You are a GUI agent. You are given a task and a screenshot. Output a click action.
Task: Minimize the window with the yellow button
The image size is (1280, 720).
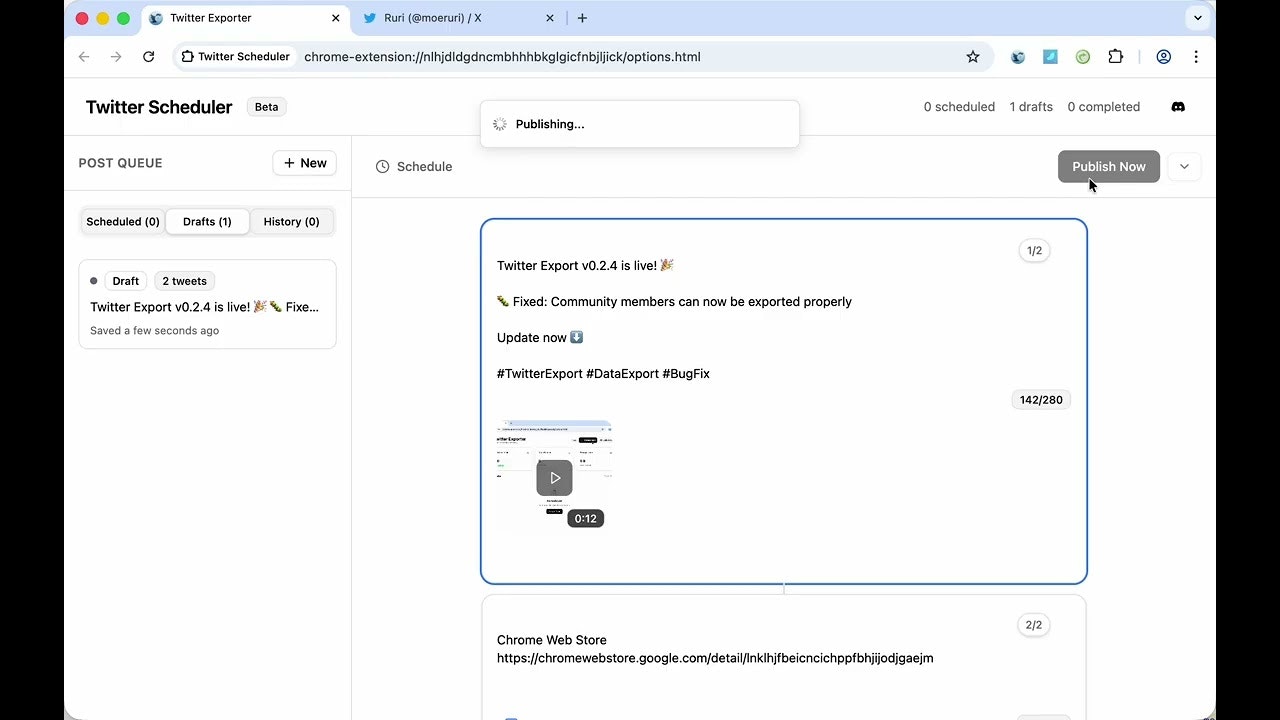(x=102, y=18)
